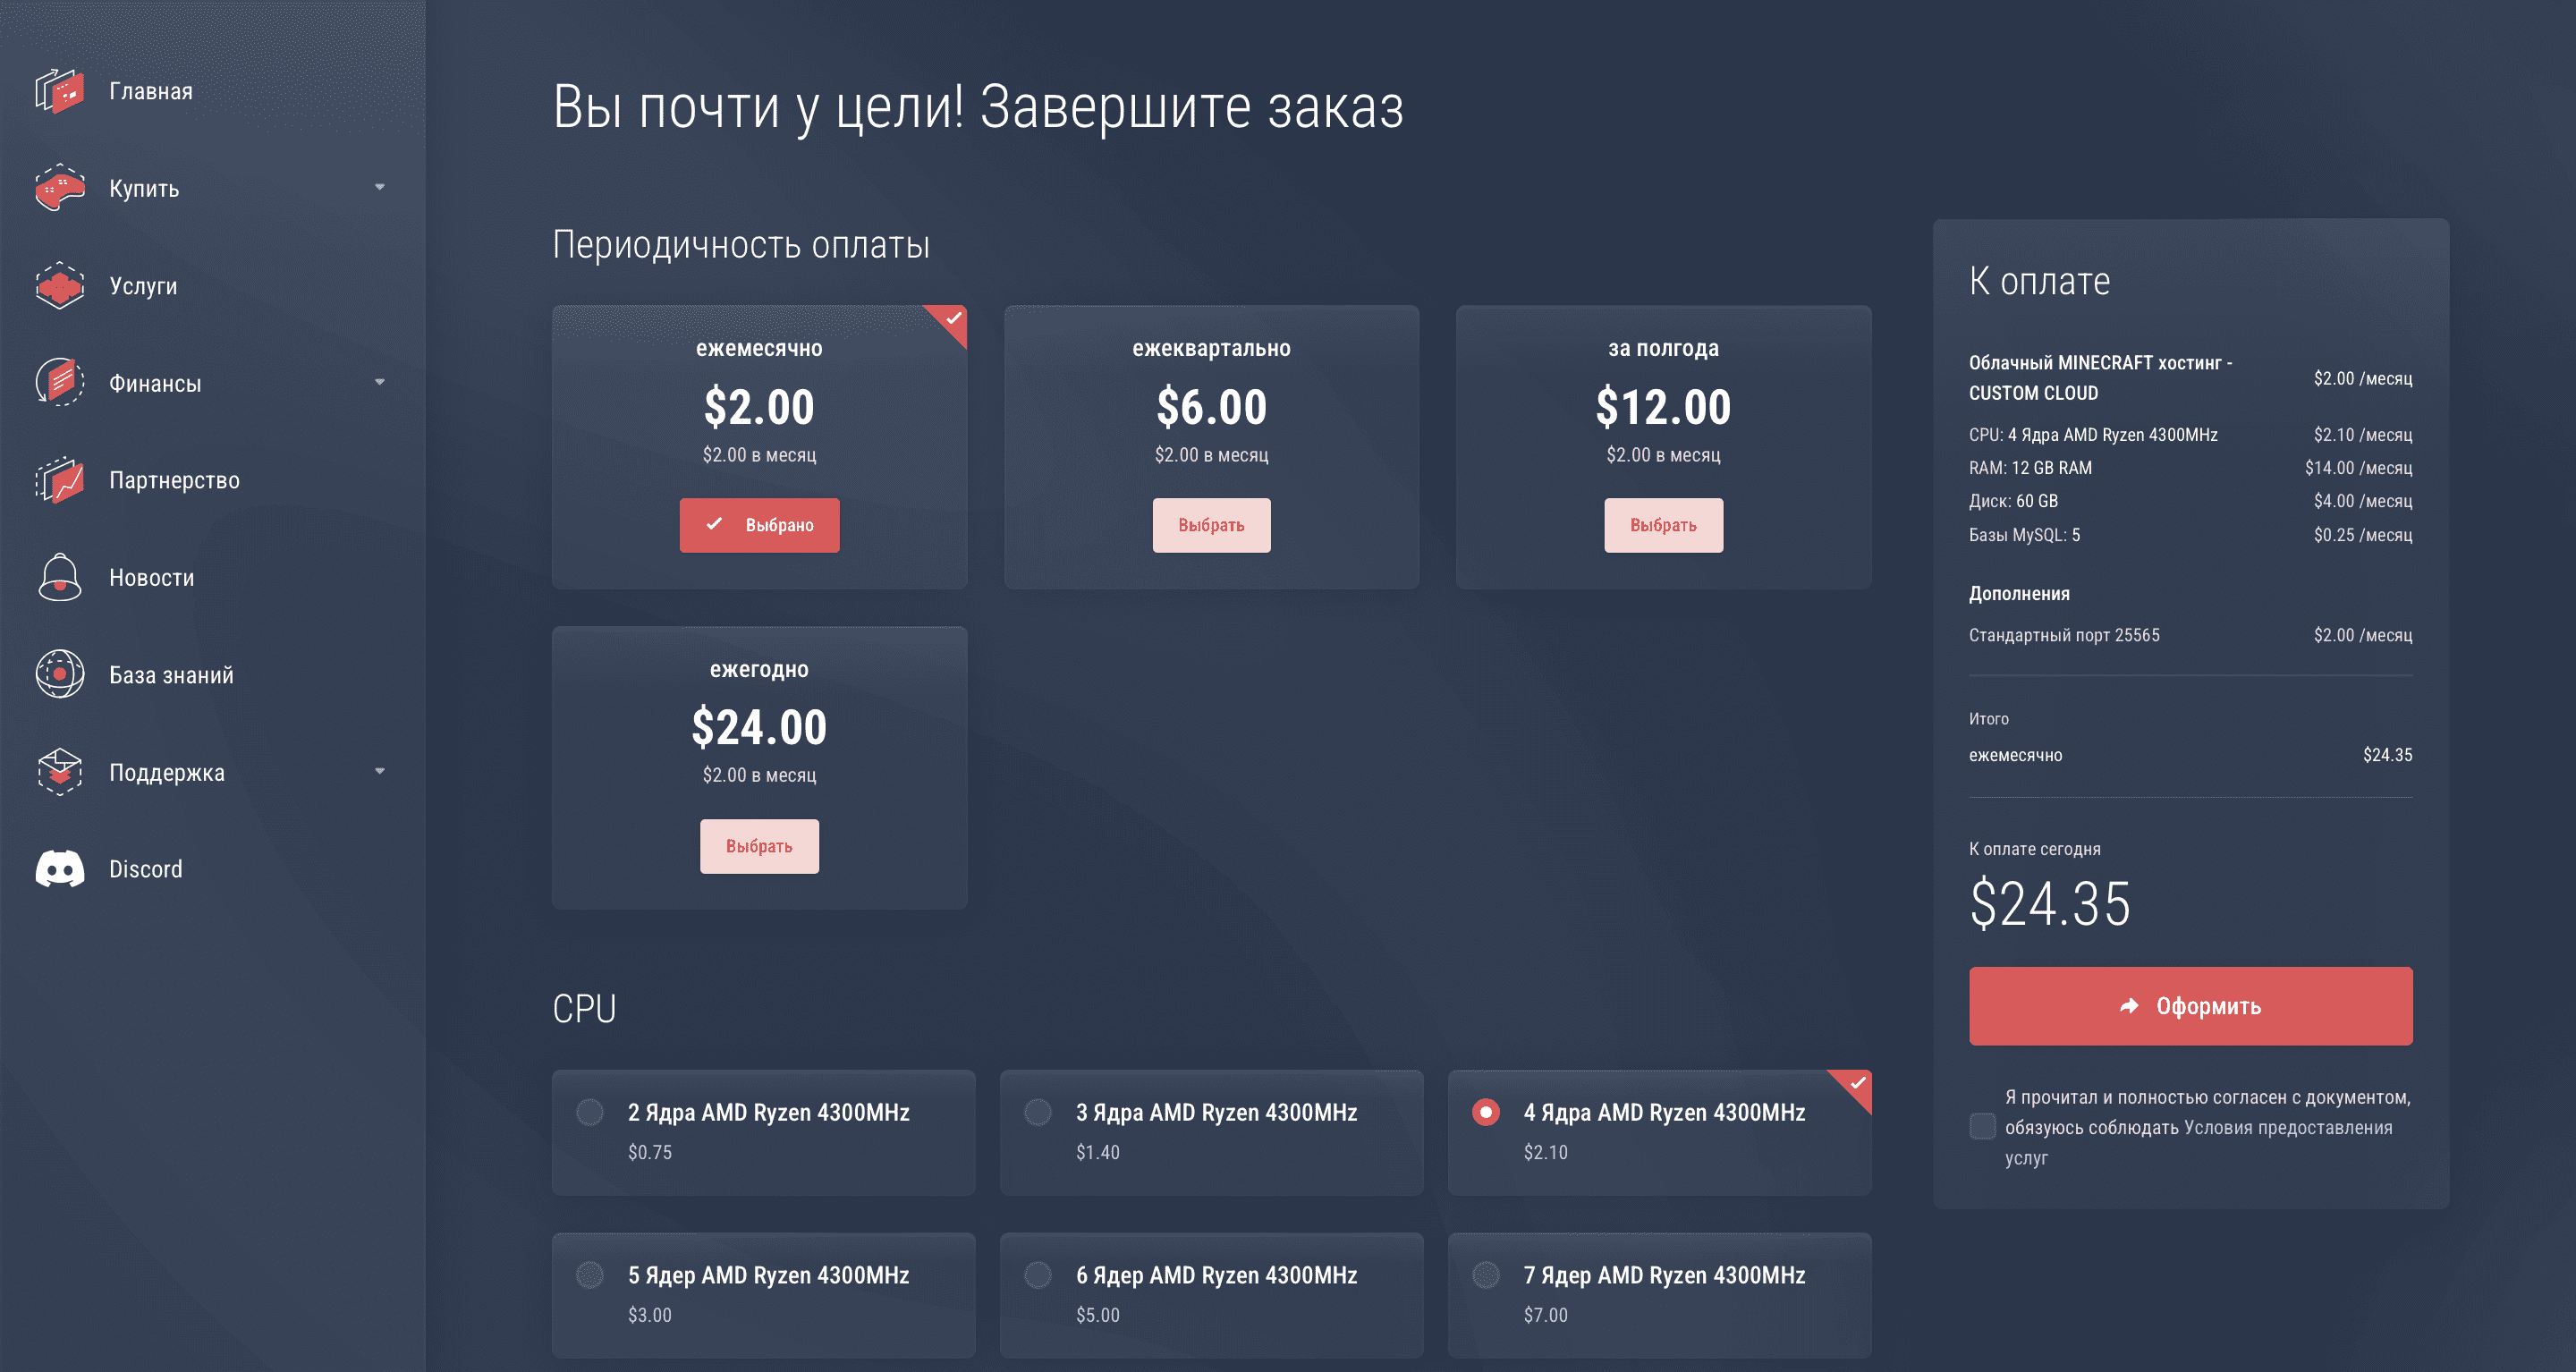The height and width of the screenshot is (1372, 2576).
Task: Click the Финансы document icon
Action: [x=60, y=383]
